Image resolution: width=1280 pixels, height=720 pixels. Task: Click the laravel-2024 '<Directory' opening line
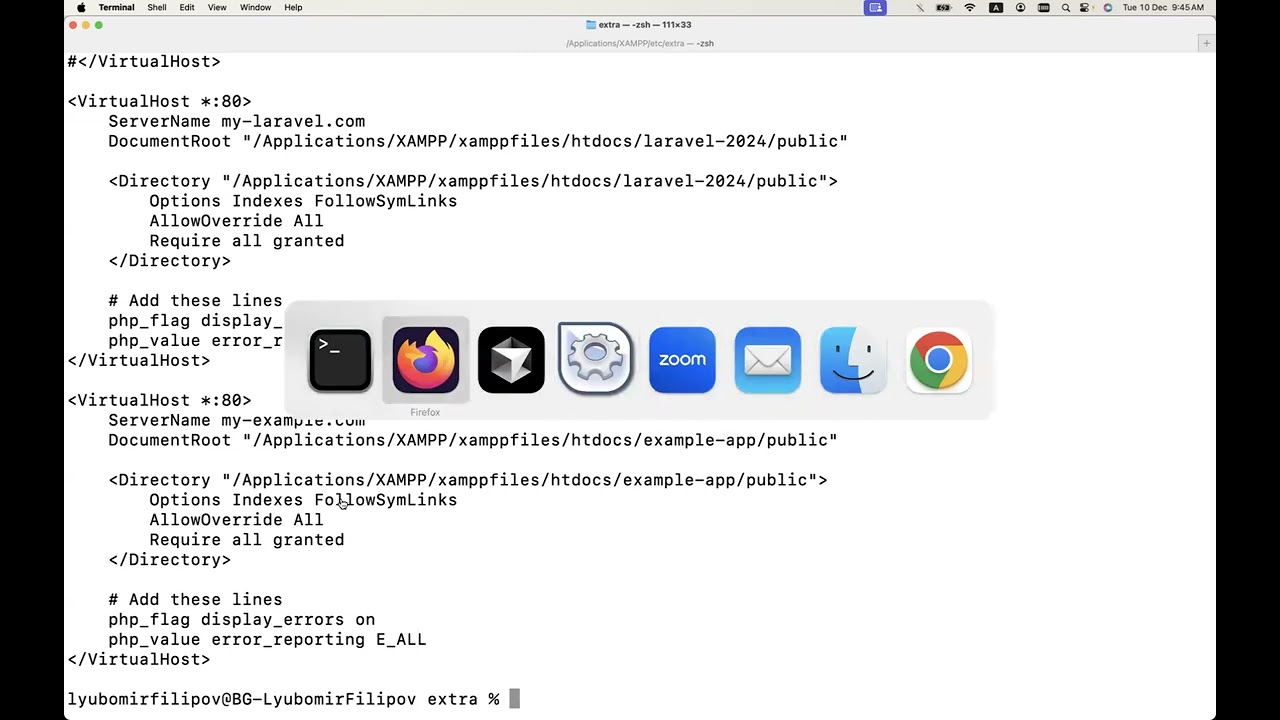click(473, 181)
